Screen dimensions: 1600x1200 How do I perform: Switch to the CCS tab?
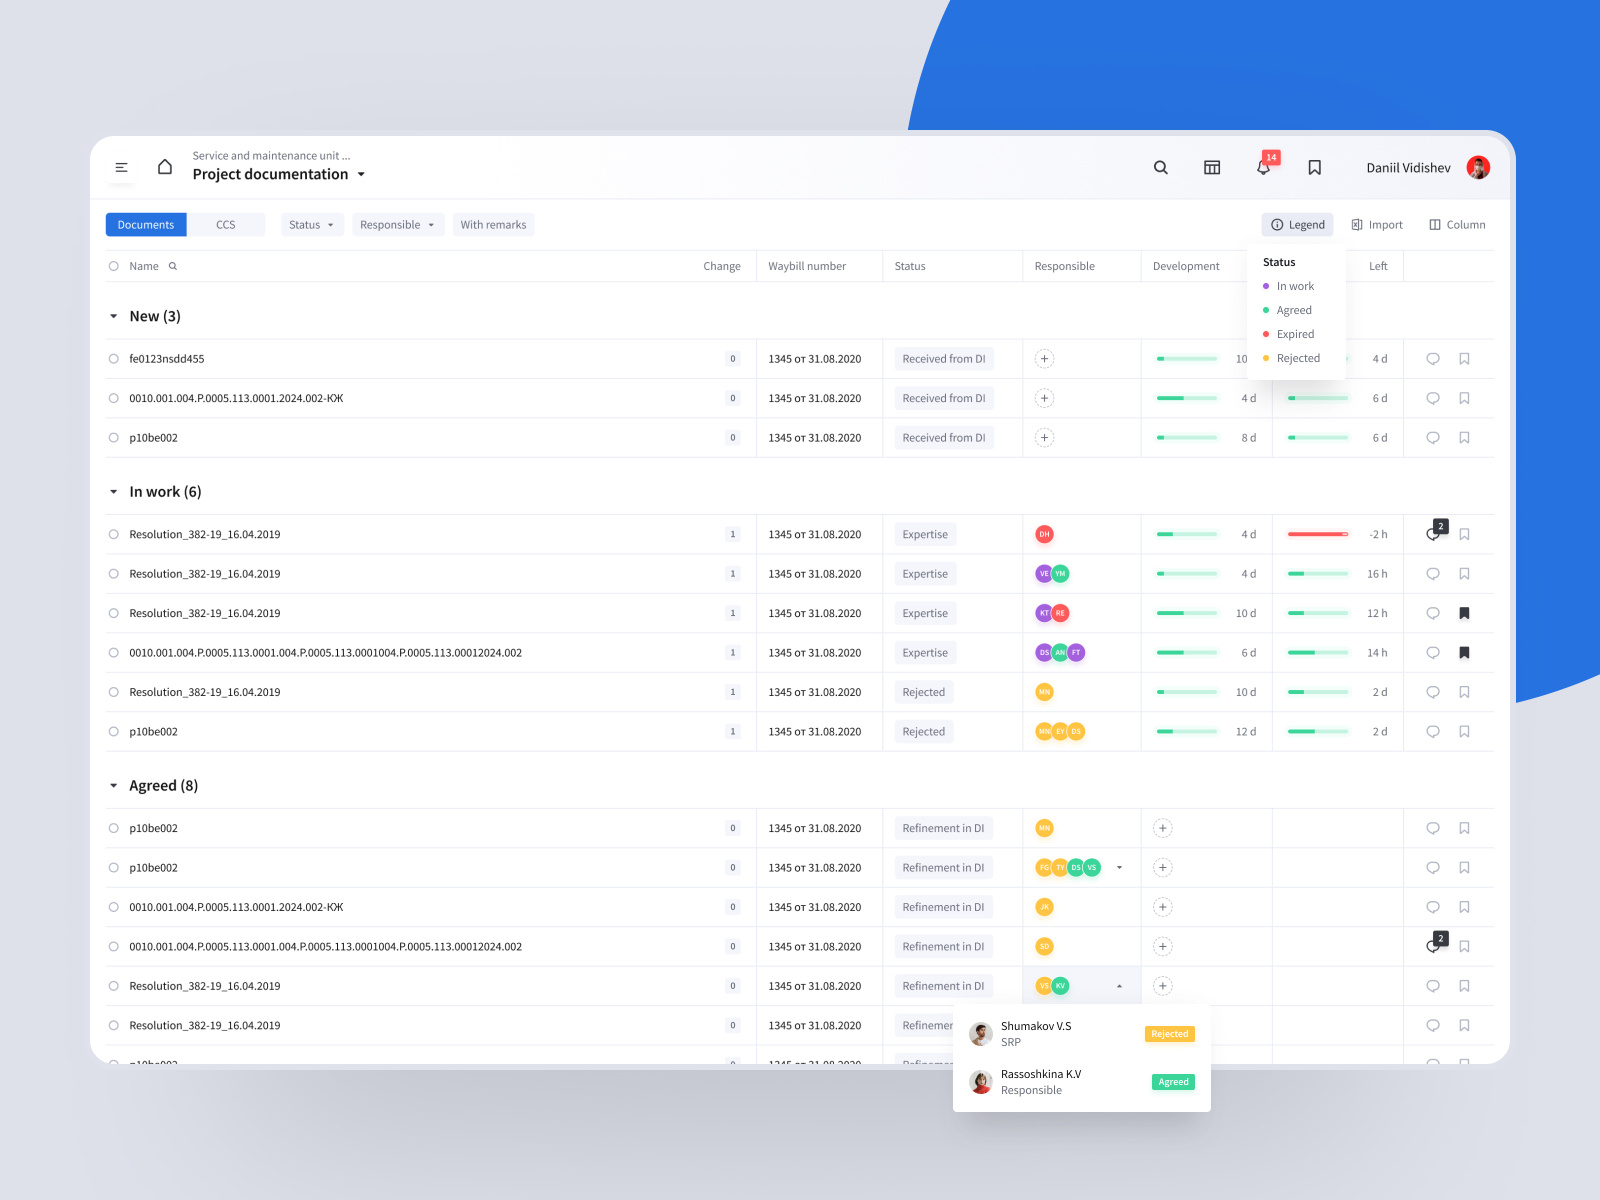227,224
